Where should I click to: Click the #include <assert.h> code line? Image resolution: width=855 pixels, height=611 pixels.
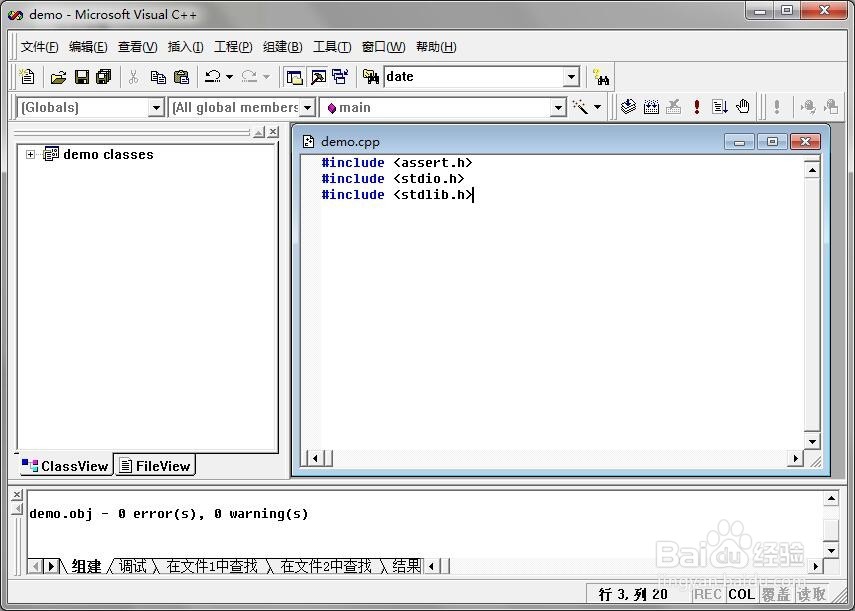pyautogui.click(x=396, y=162)
